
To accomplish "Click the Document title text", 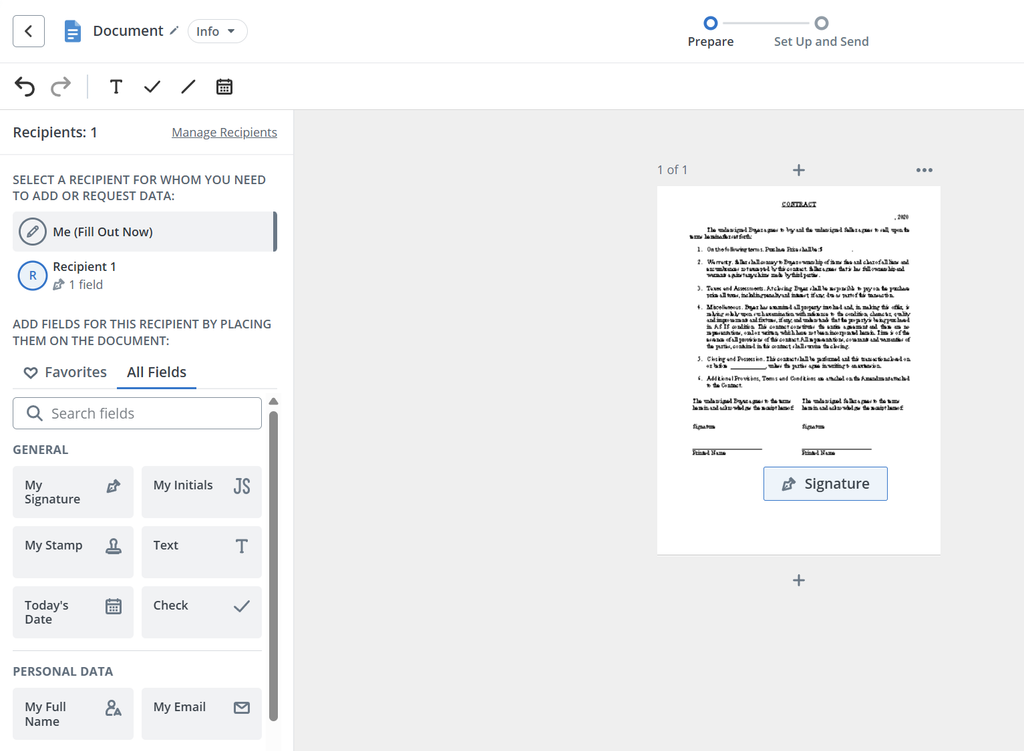I will 128,31.
